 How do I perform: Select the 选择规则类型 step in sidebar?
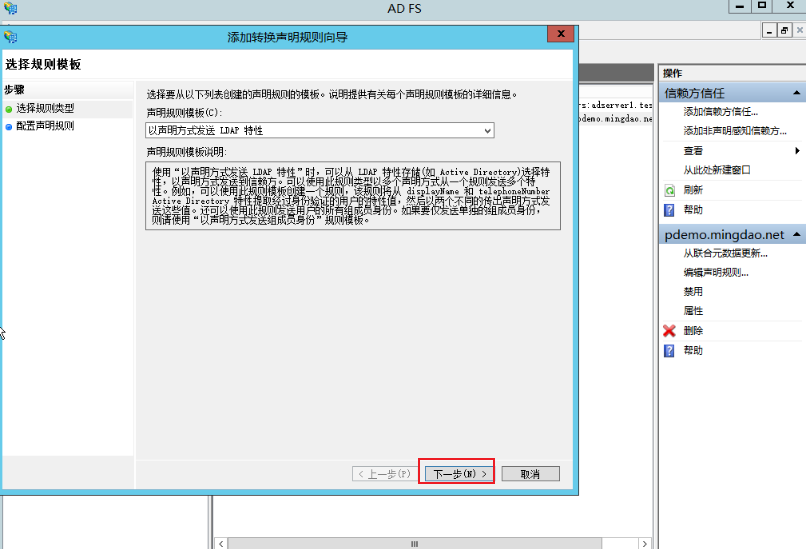pyautogui.click(x=45, y=108)
